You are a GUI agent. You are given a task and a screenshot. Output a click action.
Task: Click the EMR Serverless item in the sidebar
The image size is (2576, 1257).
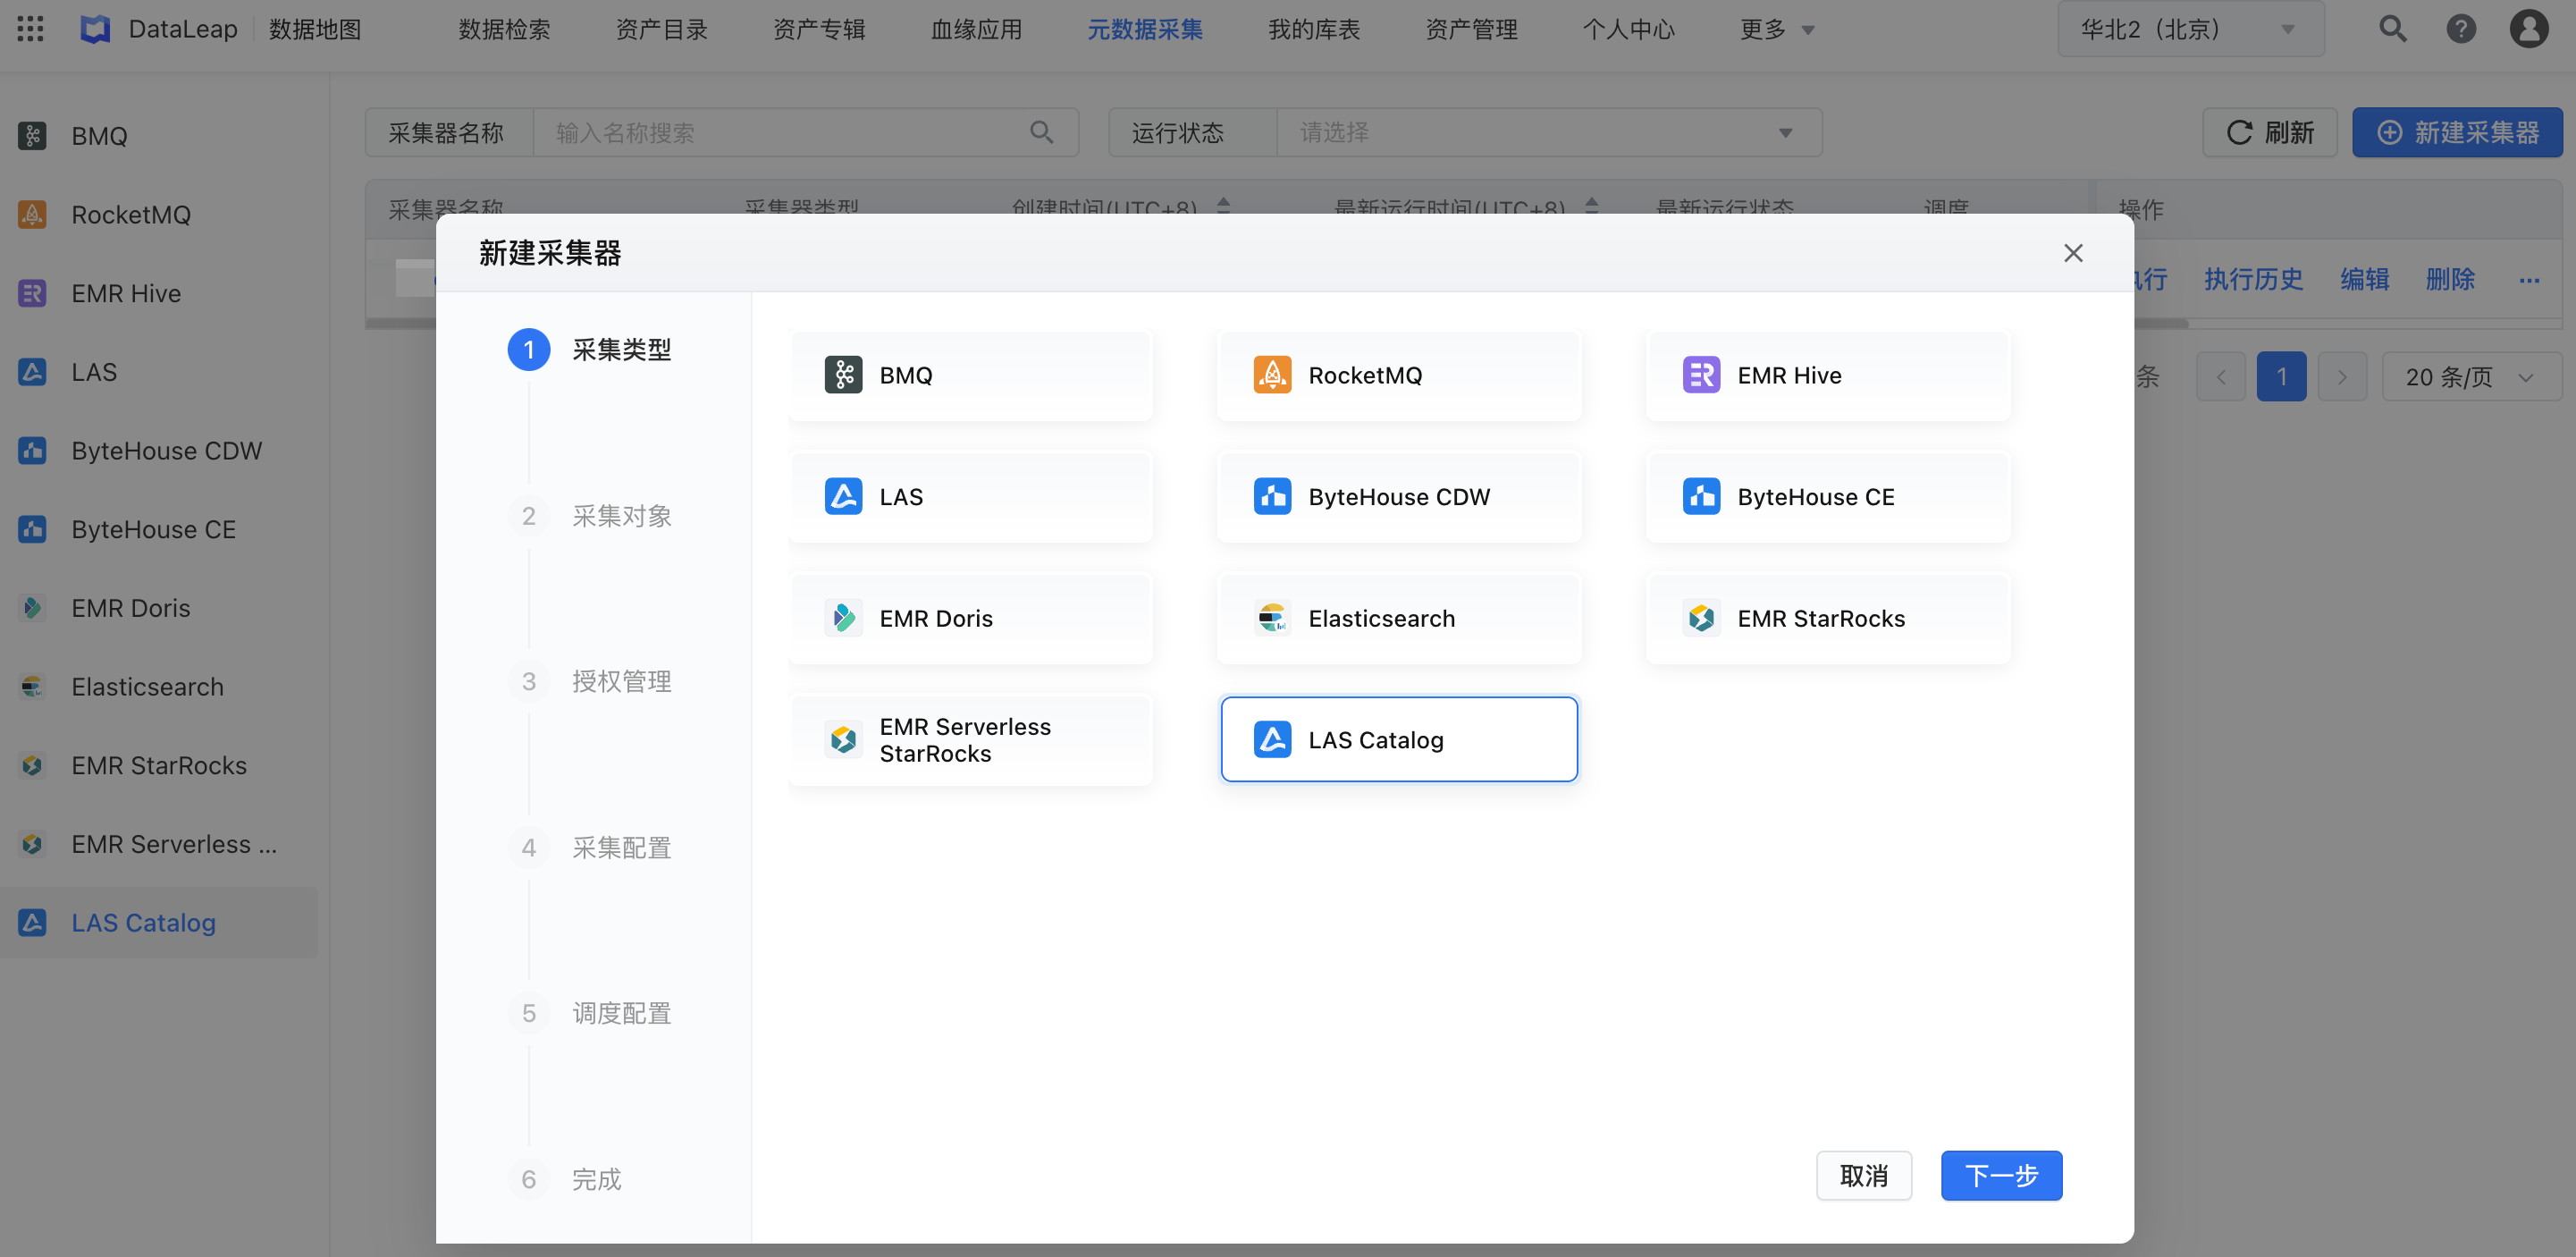point(159,844)
